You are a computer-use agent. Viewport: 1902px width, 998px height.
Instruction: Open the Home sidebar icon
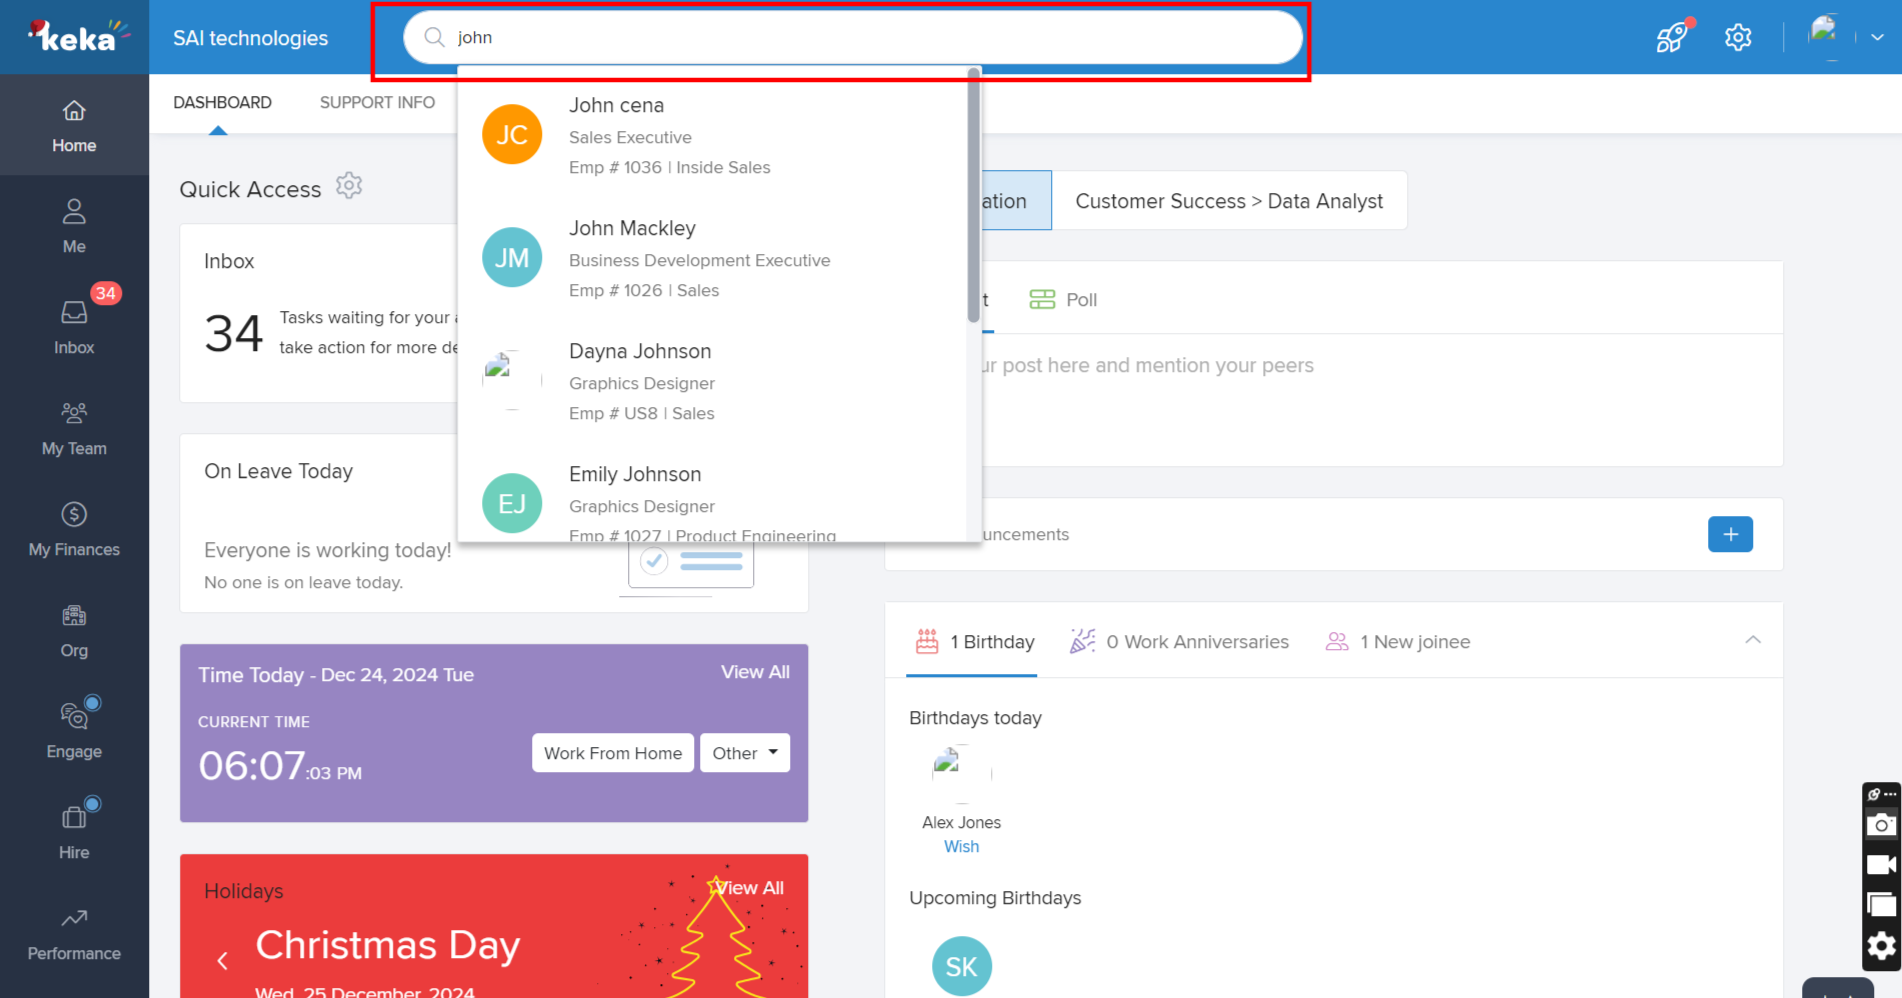tap(74, 125)
